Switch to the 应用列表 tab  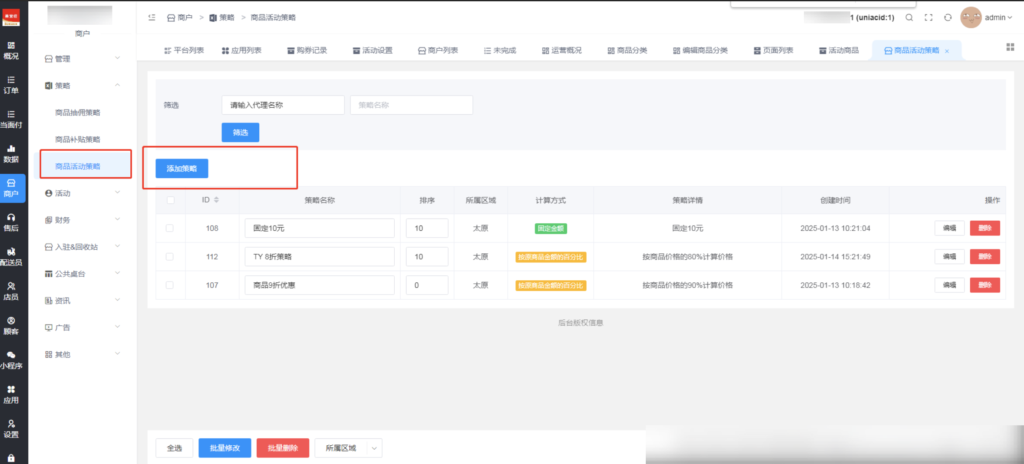[242, 50]
